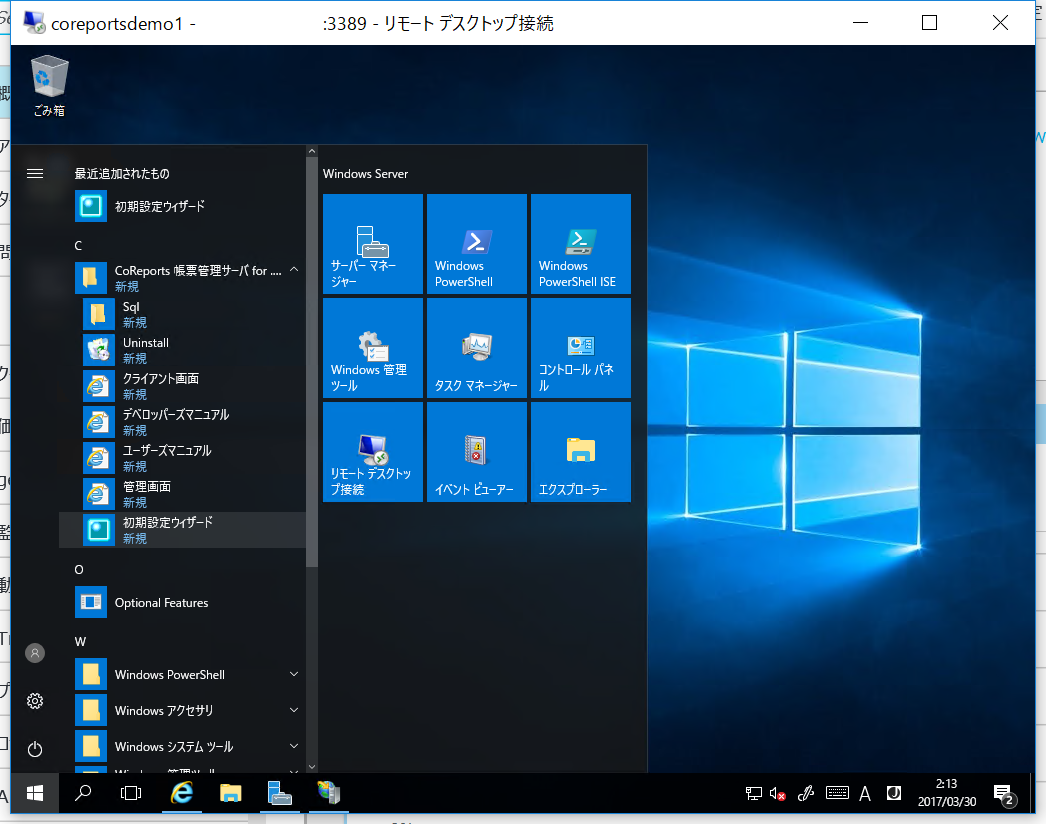Viewport: 1046px width, 824px height.
Task: Expand Windows PowerShell folder chevron
Action: (294, 675)
